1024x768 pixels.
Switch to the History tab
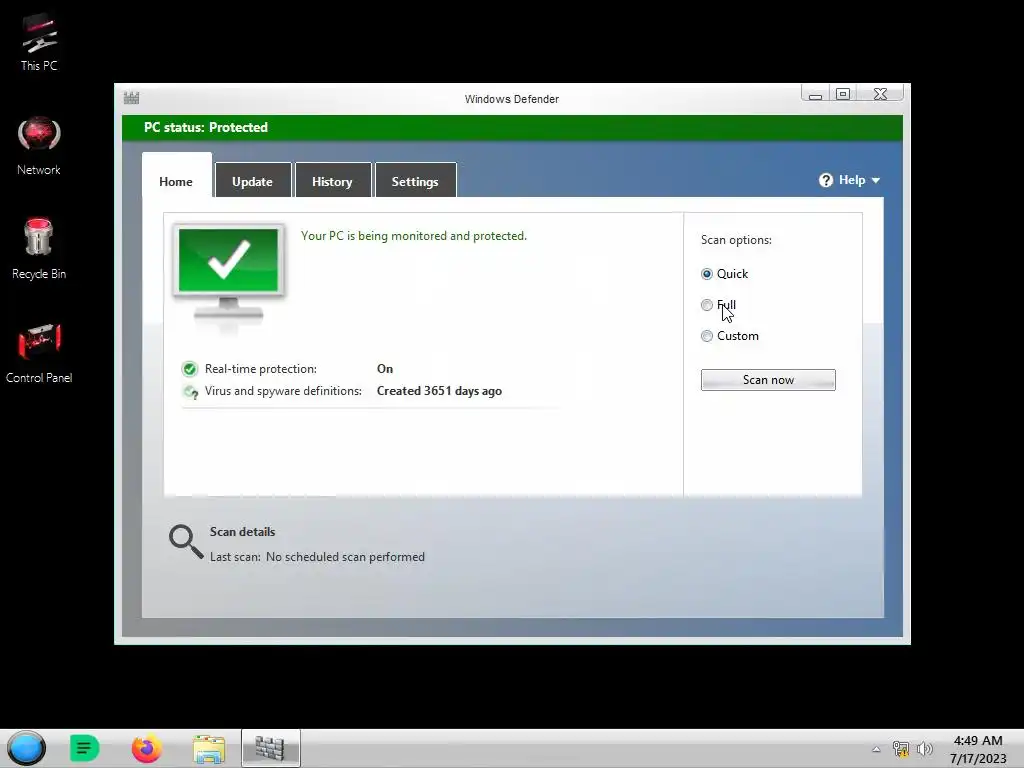coord(332,181)
